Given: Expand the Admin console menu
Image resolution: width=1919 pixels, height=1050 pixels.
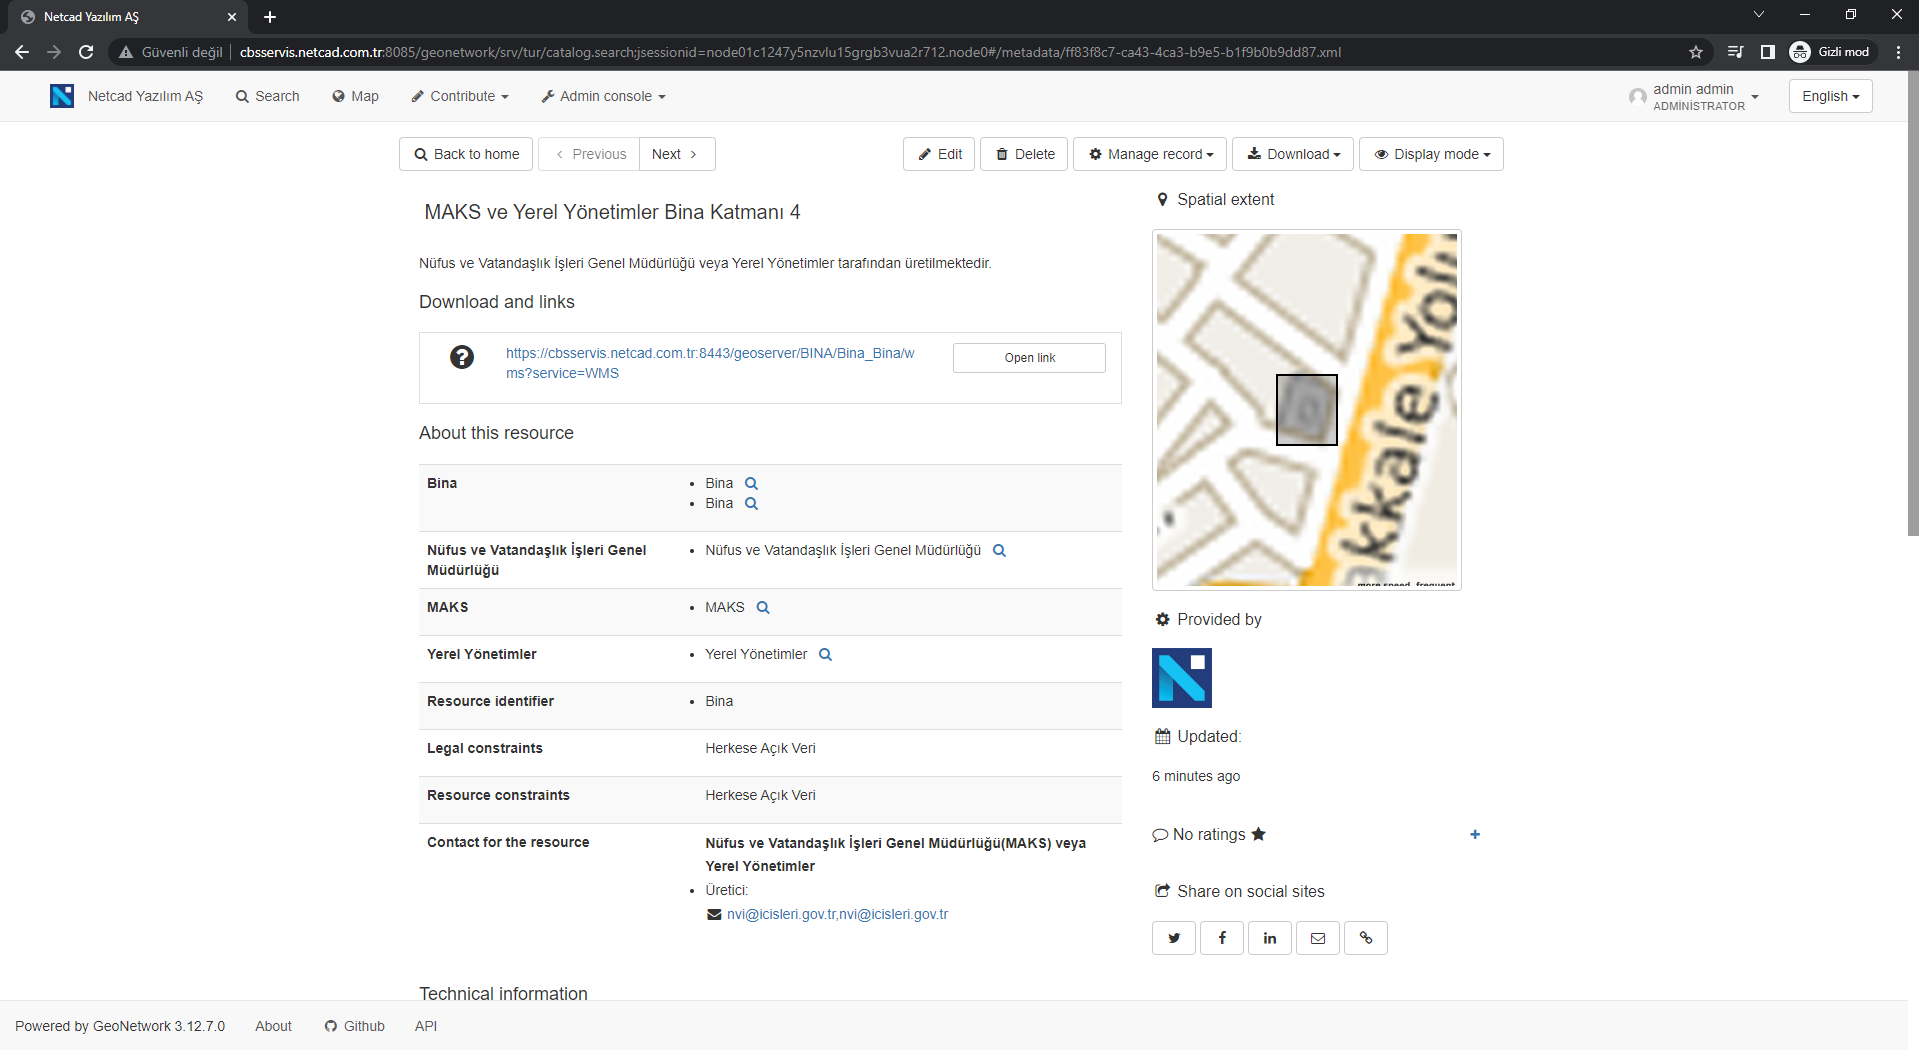Looking at the screenshot, I should (x=603, y=96).
